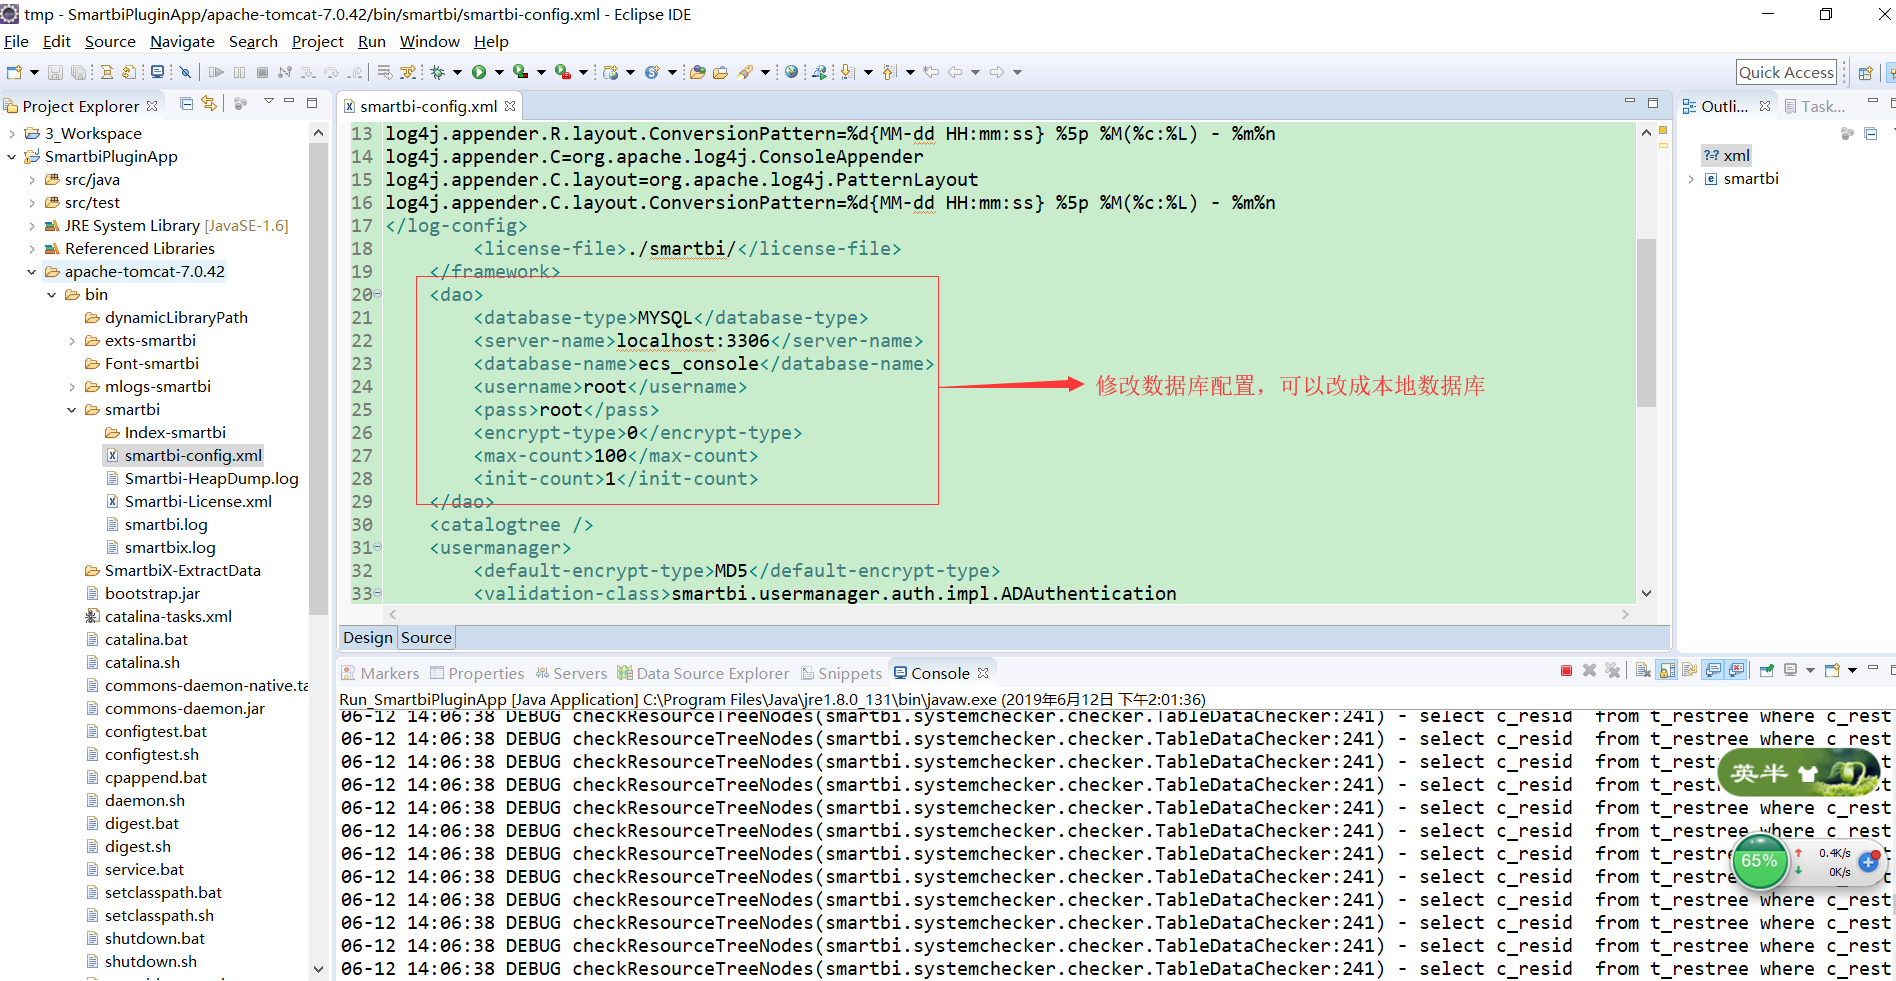Toggle fold marker at line 31
Viewport: 1896px width, 981px height.
(378, 547)
